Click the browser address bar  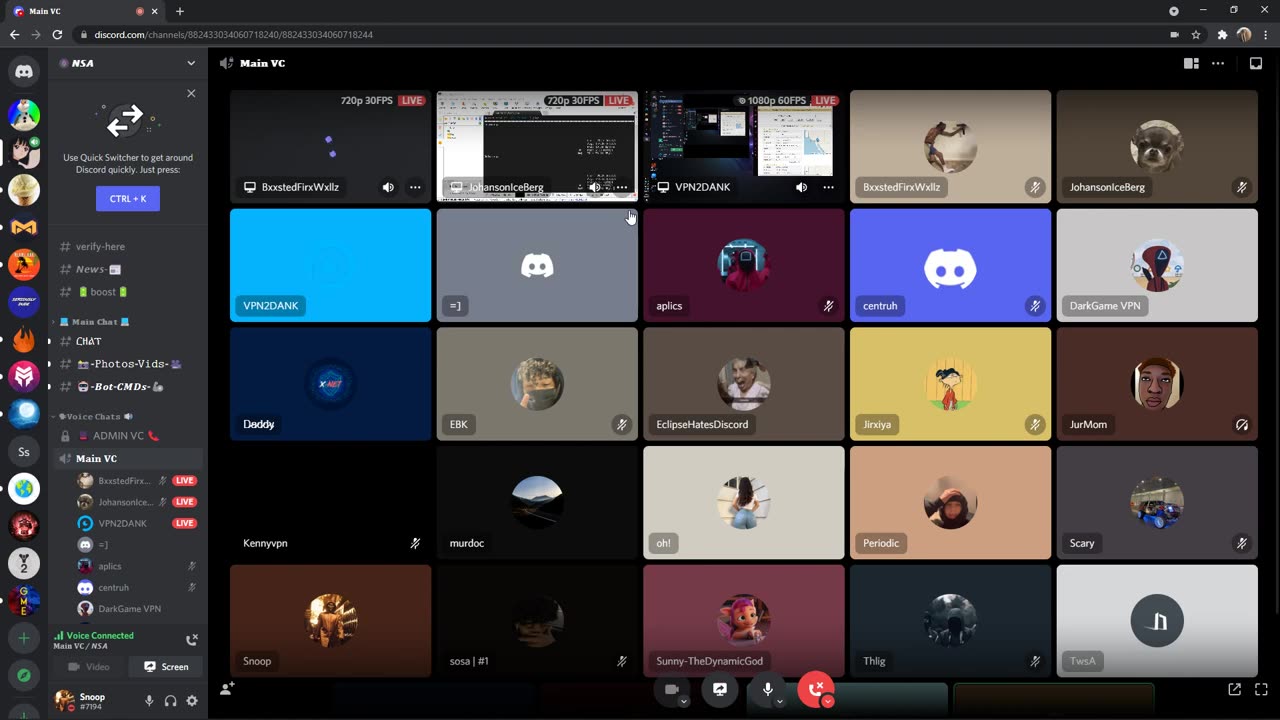click(620, 35)
